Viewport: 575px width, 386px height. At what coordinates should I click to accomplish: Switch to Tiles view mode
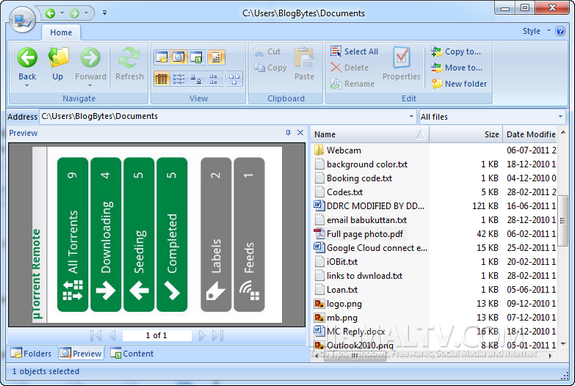[213, 78]
